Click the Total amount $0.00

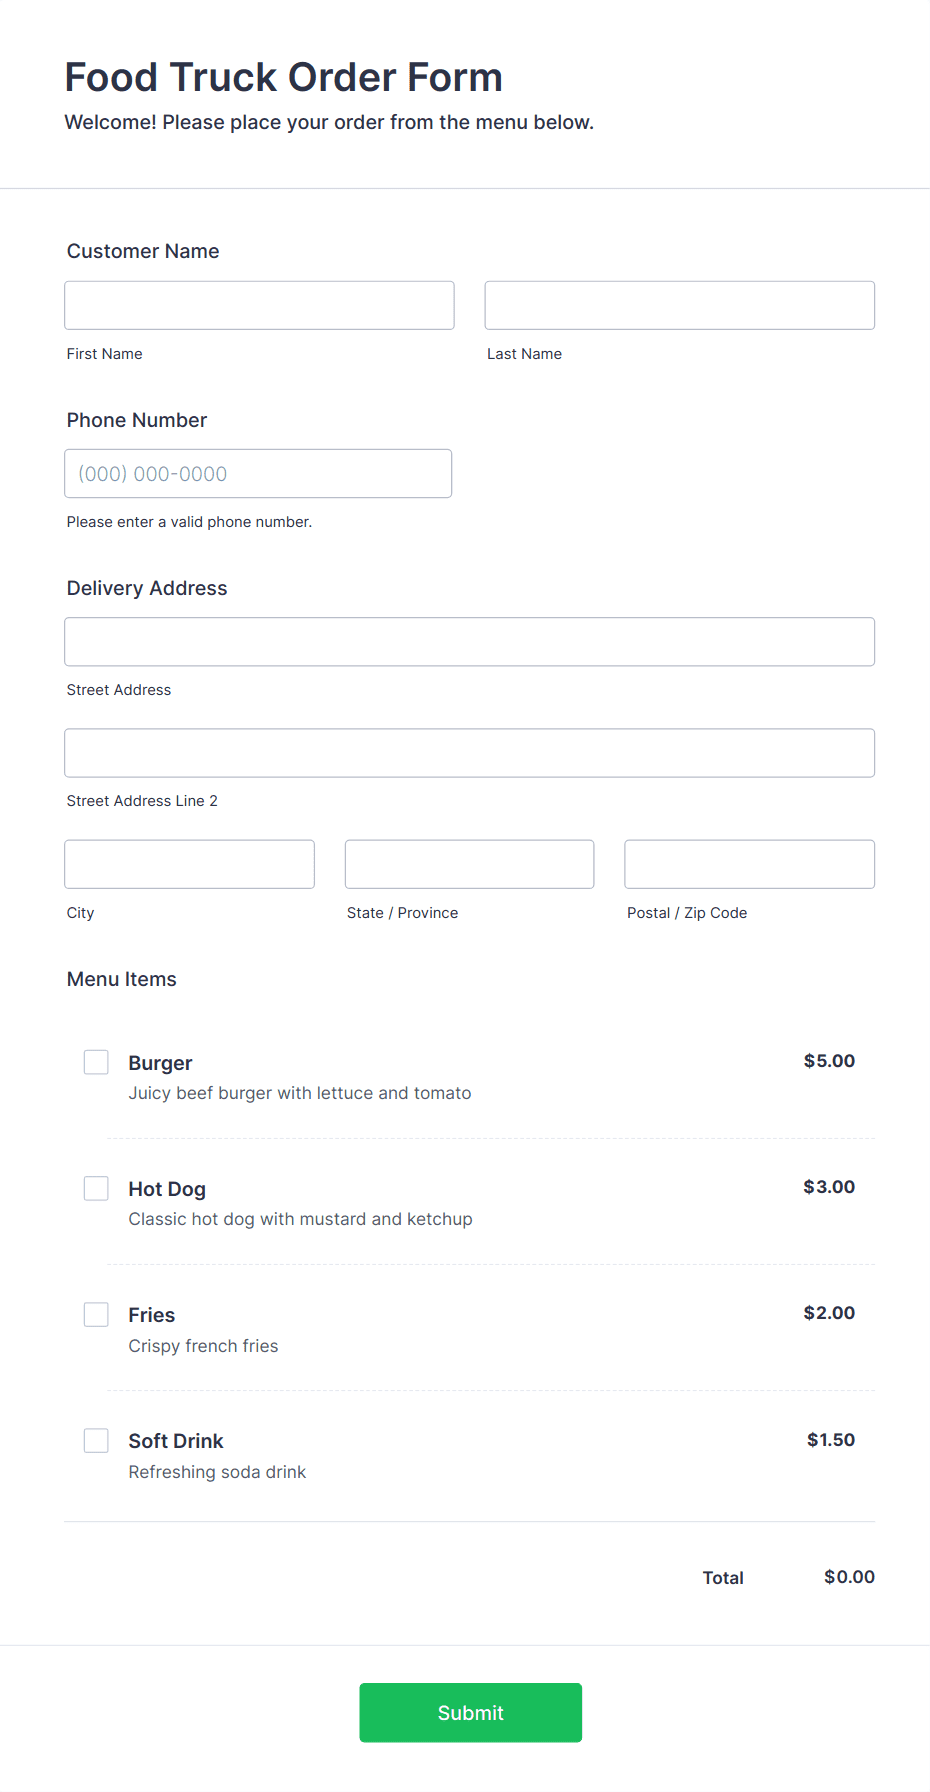847,1577
